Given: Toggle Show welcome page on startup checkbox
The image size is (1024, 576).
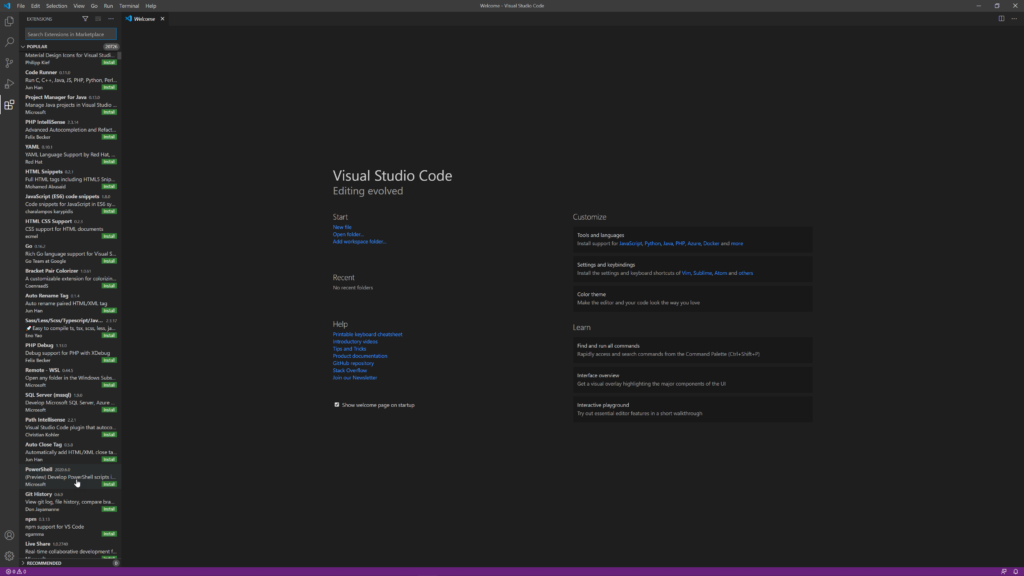Looking at the screenshot, I should [337, 405].
